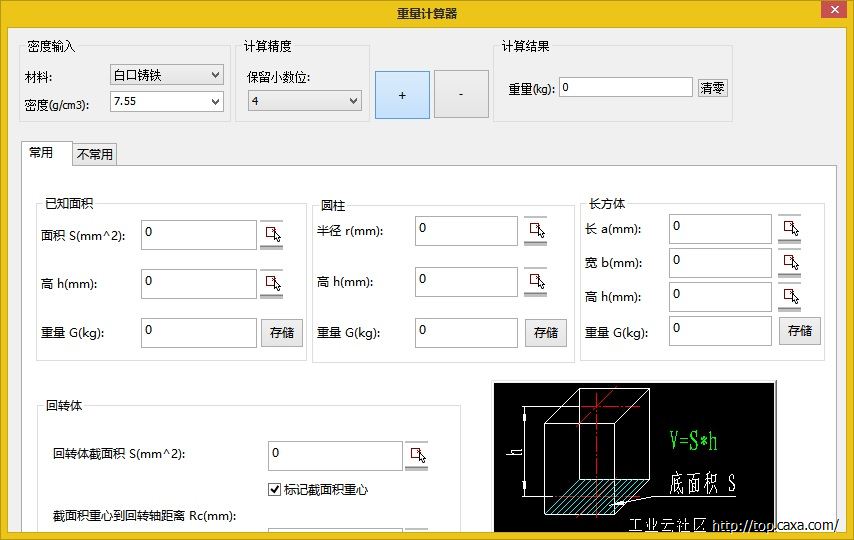
Task: Switch to the 不常用 tab
Action: [95, 154]
